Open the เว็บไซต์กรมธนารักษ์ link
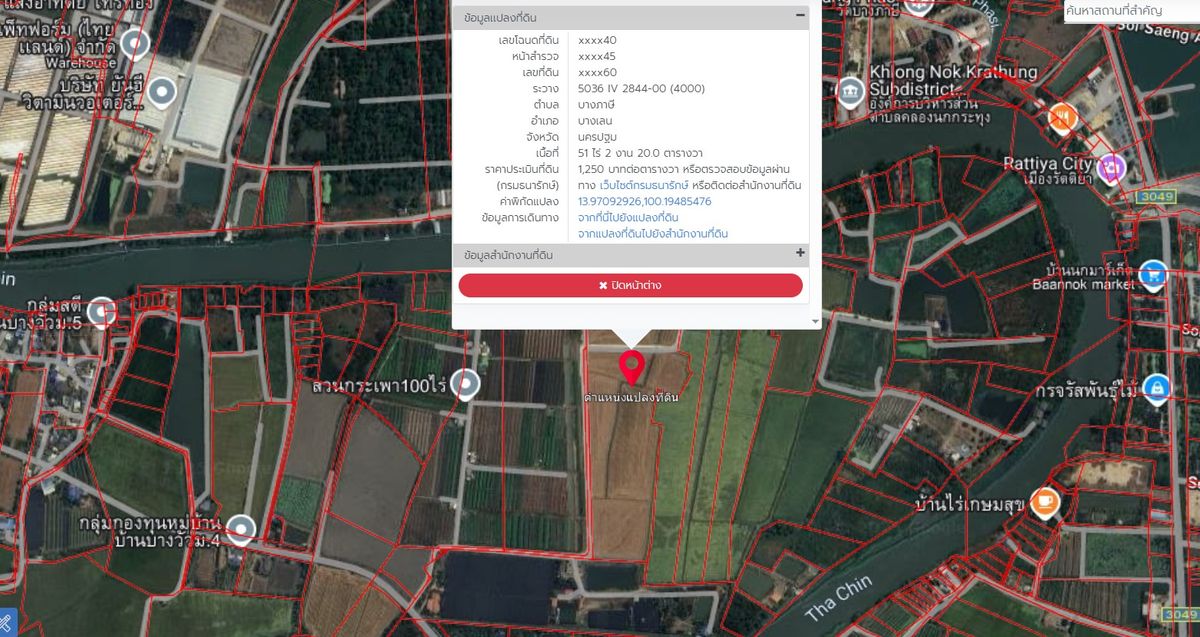This screenshot has width=1200, height=637. [x=644, y=185]
